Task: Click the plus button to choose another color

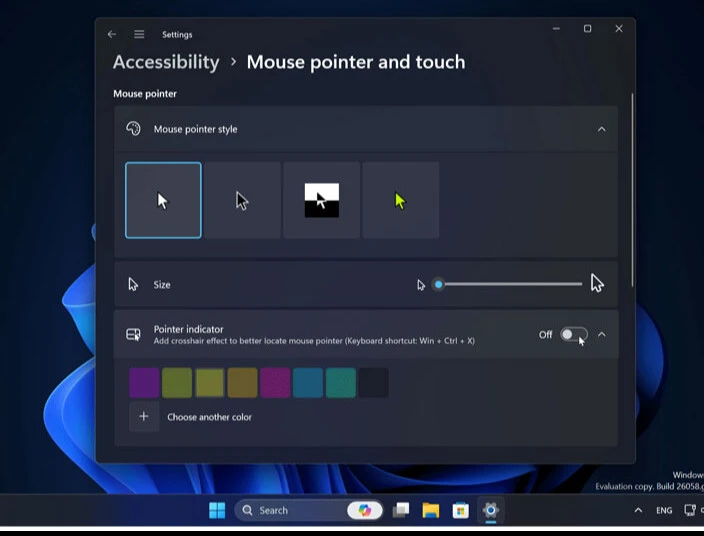Action: pyautogui.click(x=144, y=417)
